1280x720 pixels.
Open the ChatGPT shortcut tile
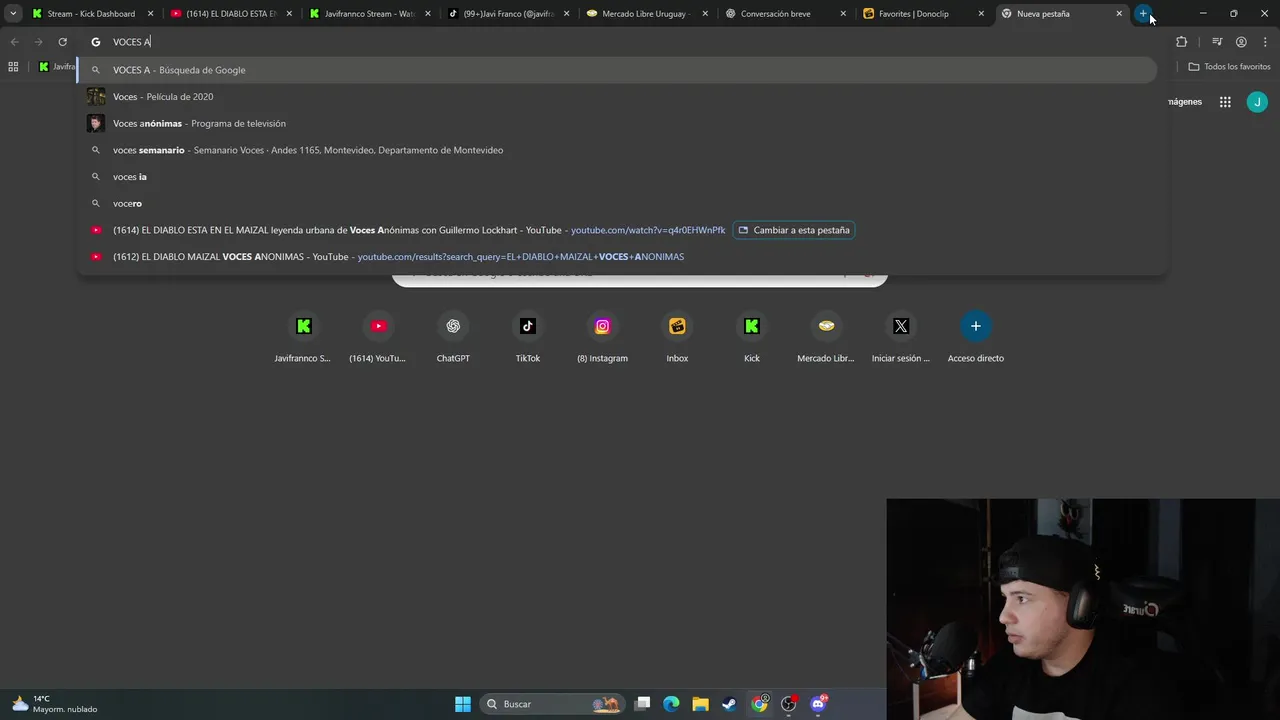(x=453, y=338)
